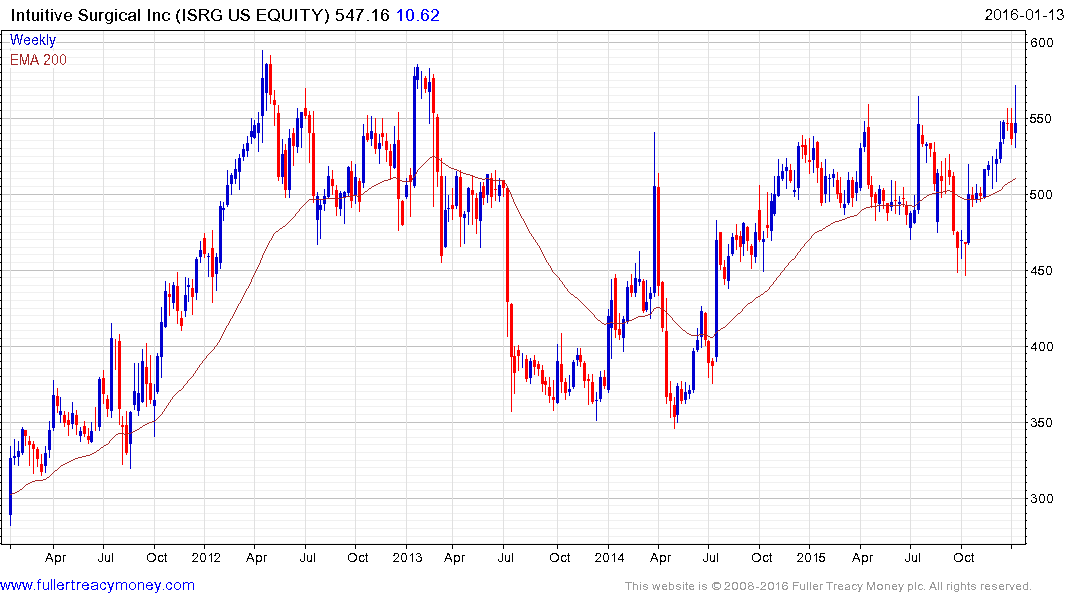Screen dimensions: 1075x600
Task: Click the 2016-01-13 chart date
Action: 1024,15
